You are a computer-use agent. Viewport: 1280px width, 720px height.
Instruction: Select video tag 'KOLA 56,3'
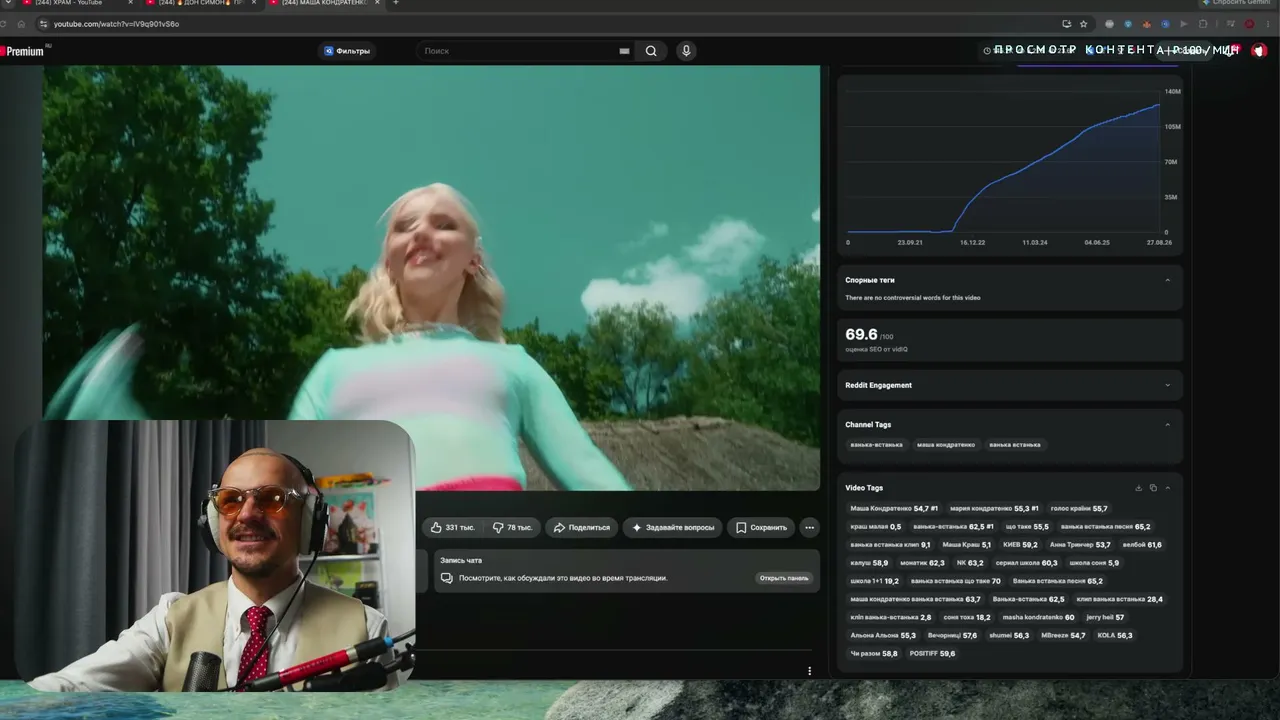pos(1115,635)
